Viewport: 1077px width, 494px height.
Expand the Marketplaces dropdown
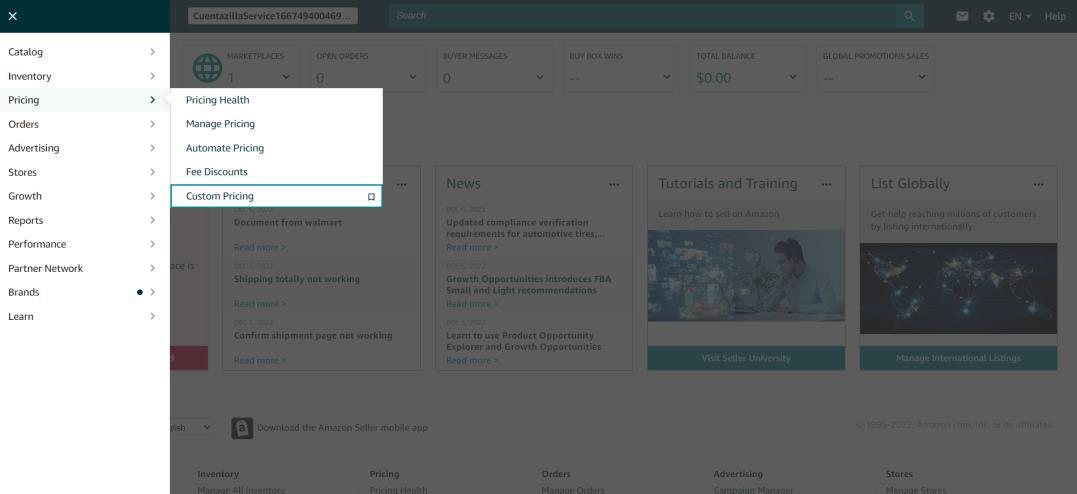(x=286, y=77)
